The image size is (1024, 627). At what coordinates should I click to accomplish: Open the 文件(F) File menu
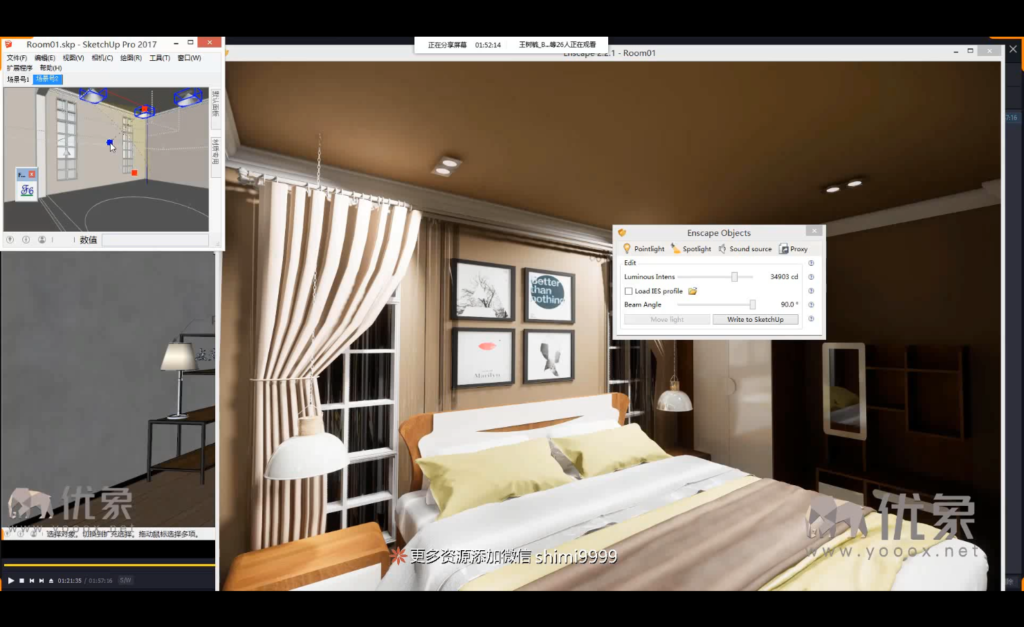17,58
